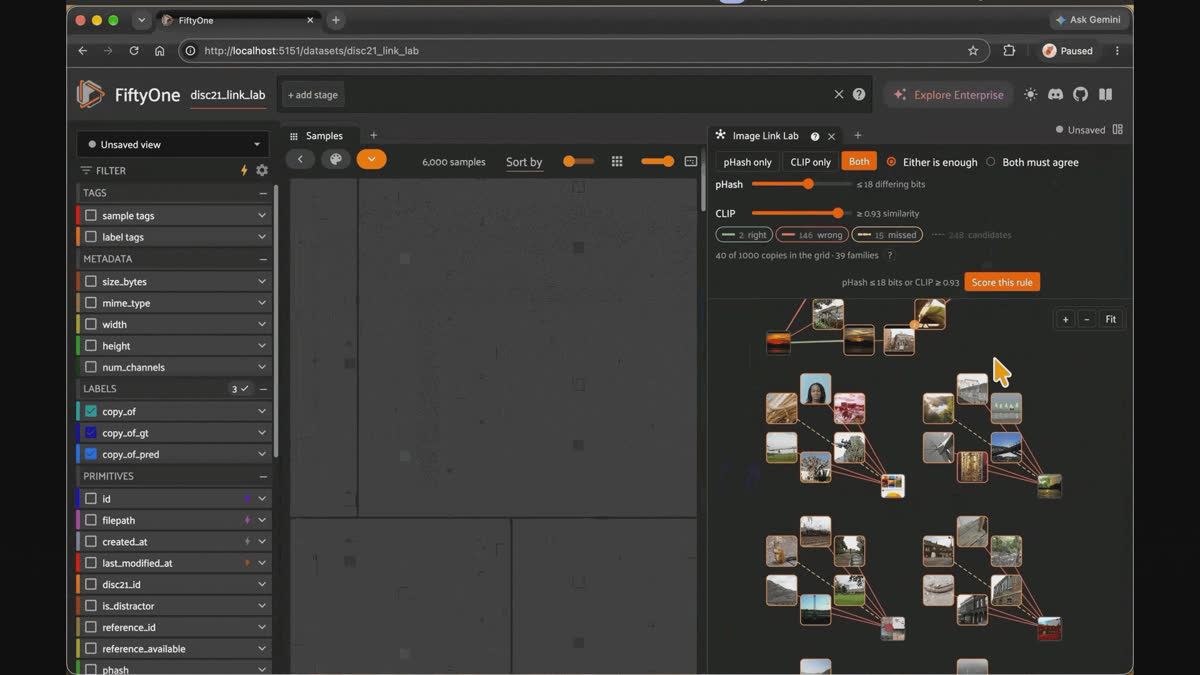The height and width of the screenshot is (675, 1200).
Task: Click the FiftyOne logo icon
Action: (x=90, y=94)
